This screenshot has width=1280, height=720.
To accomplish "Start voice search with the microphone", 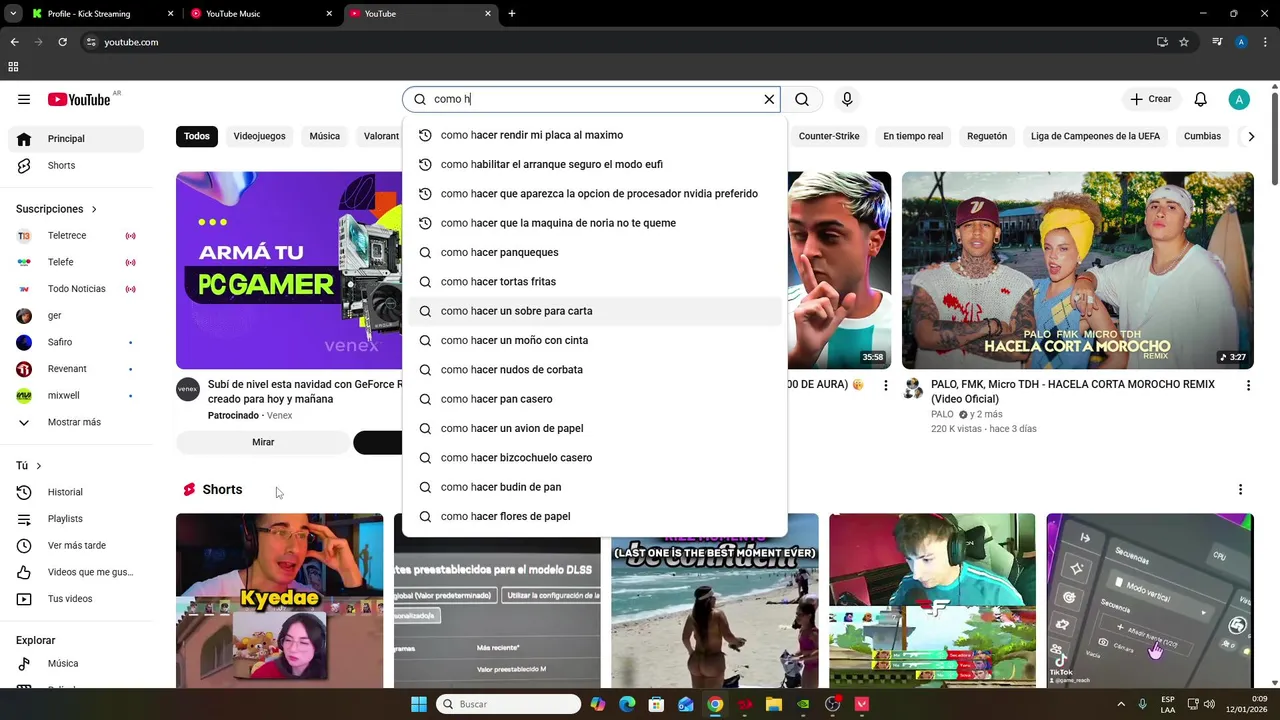I will tap(847, 99).
